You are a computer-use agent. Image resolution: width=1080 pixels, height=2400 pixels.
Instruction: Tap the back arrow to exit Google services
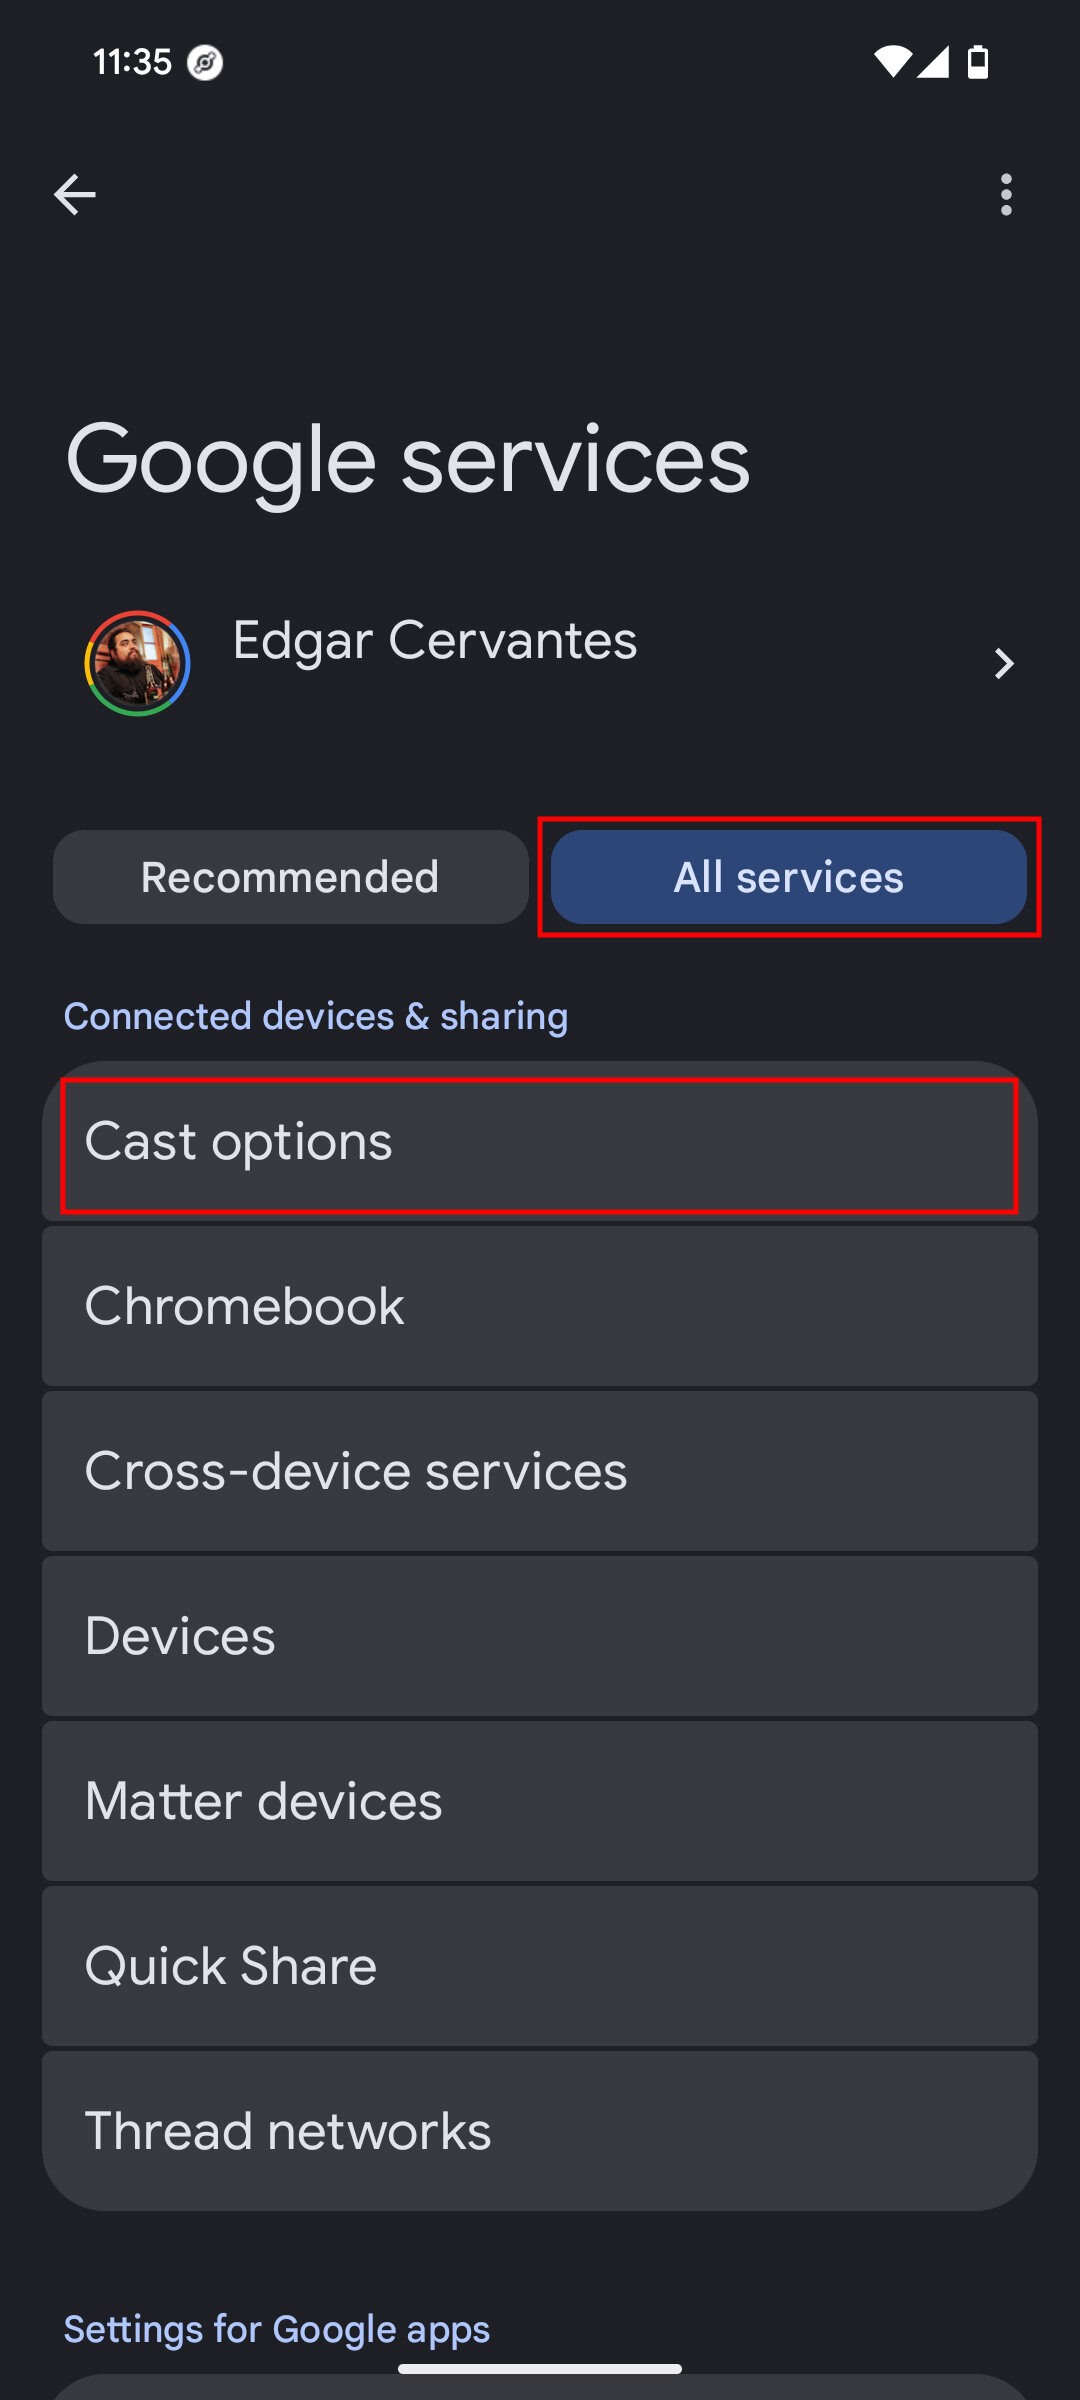[75, 194]
